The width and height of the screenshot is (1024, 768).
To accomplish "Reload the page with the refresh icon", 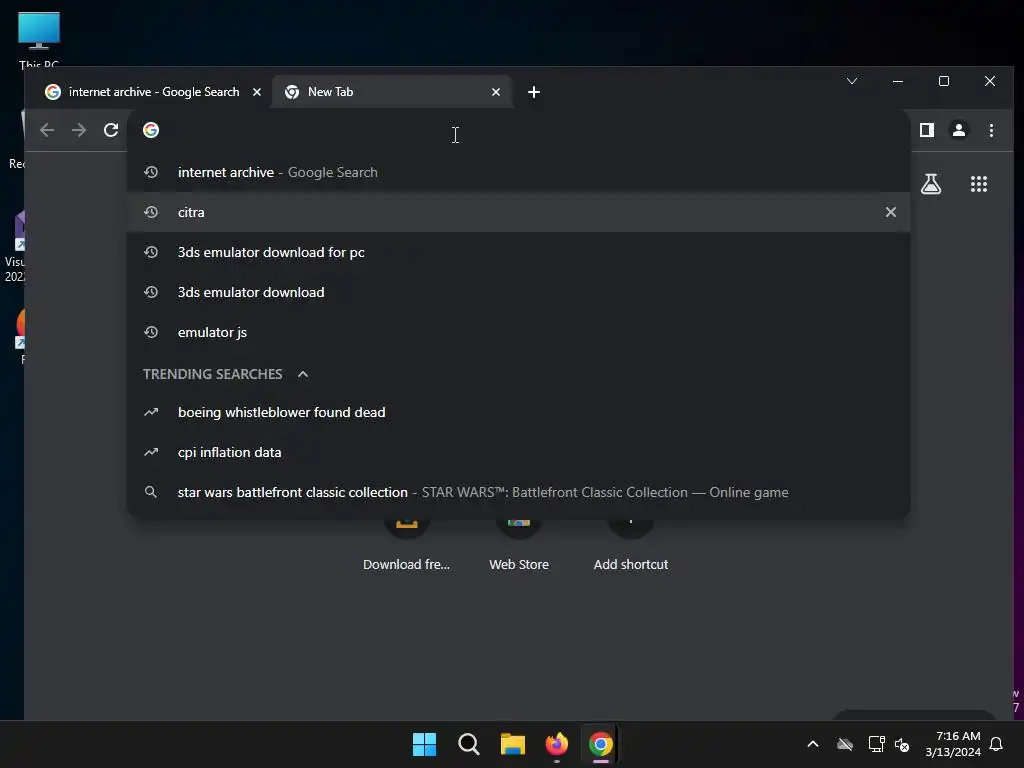I will [111, 130].
